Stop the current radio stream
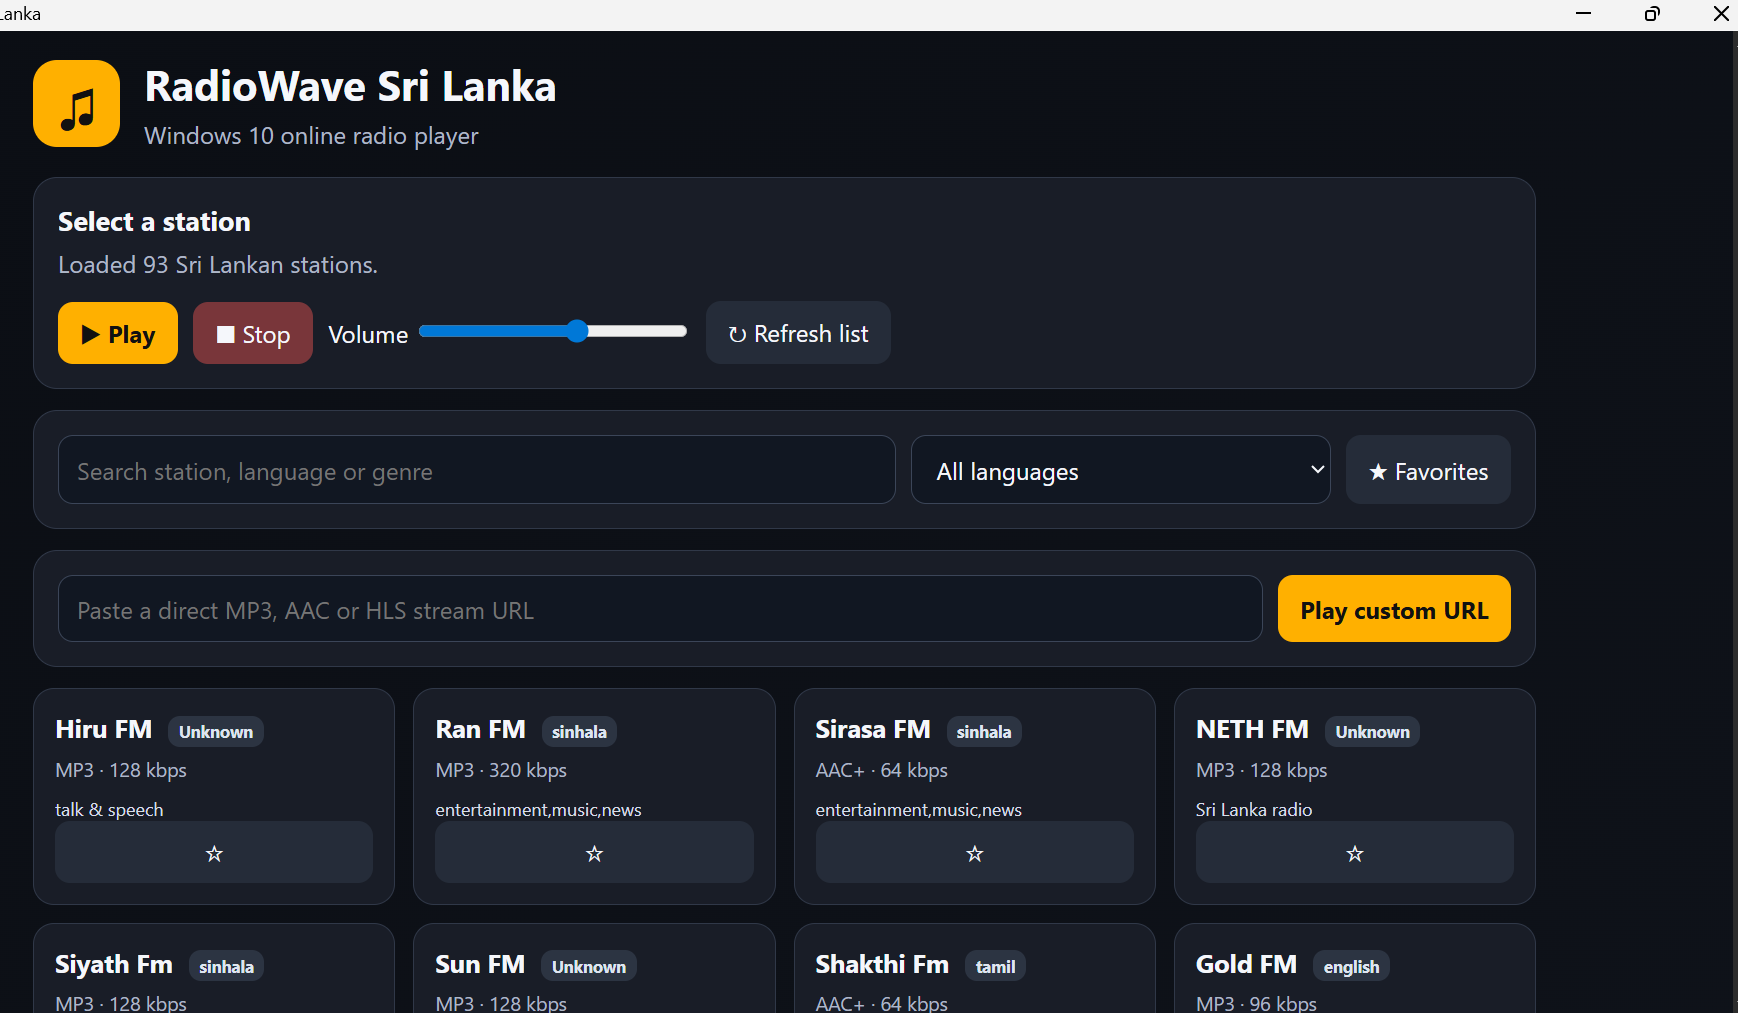1738x1013 pixels. [253, 334]
